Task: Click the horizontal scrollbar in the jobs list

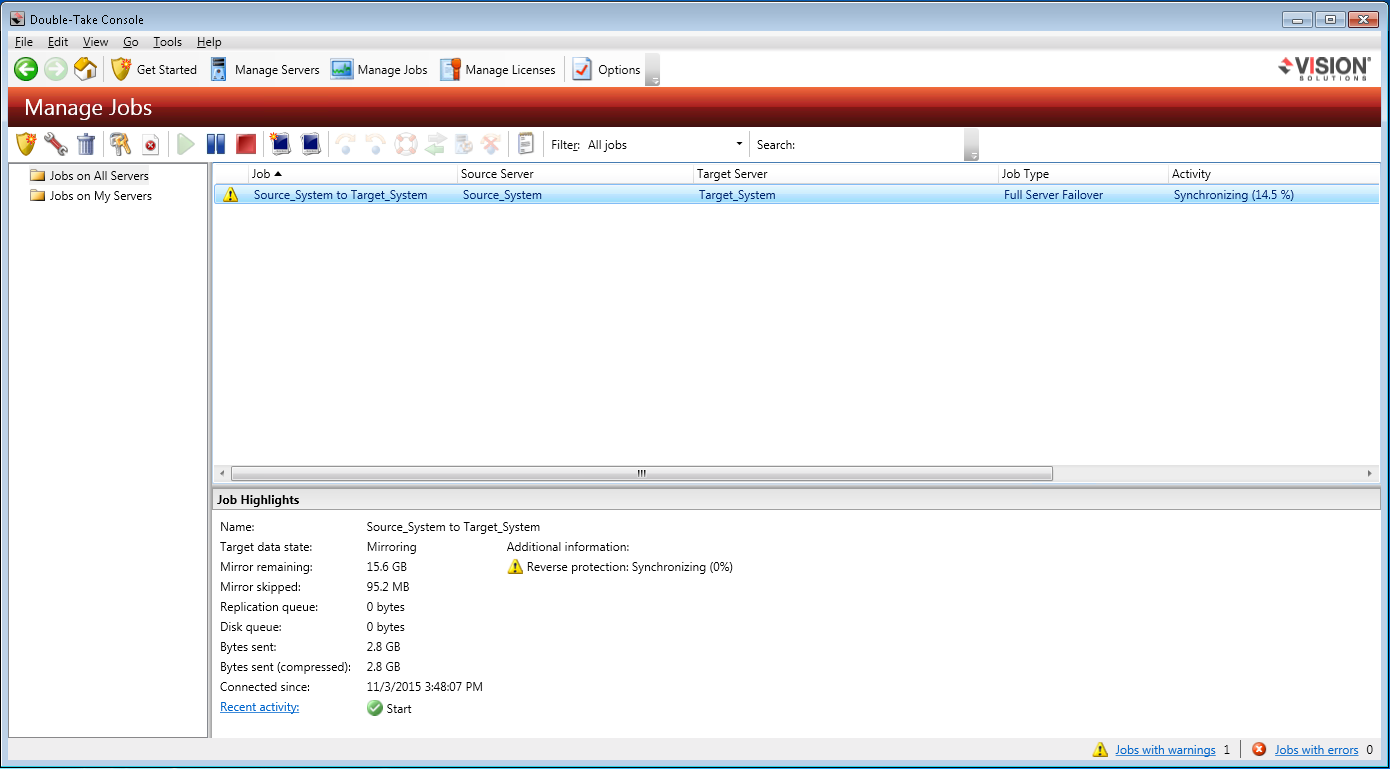Action: tap(641, 474)
